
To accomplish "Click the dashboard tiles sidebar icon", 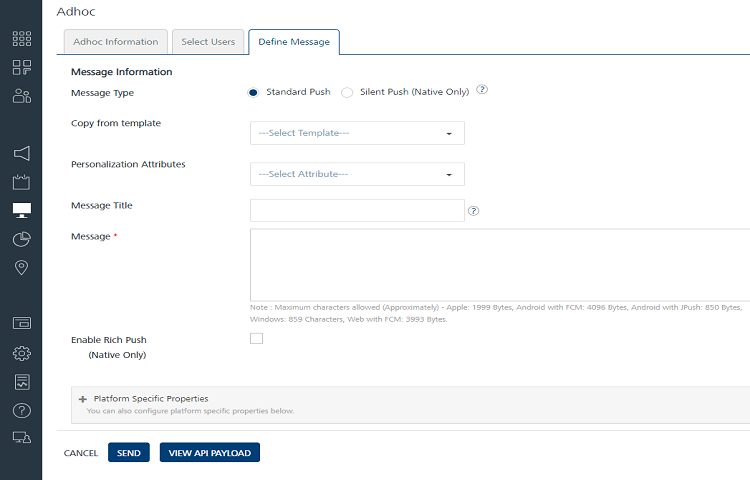I will pos(21,67).
